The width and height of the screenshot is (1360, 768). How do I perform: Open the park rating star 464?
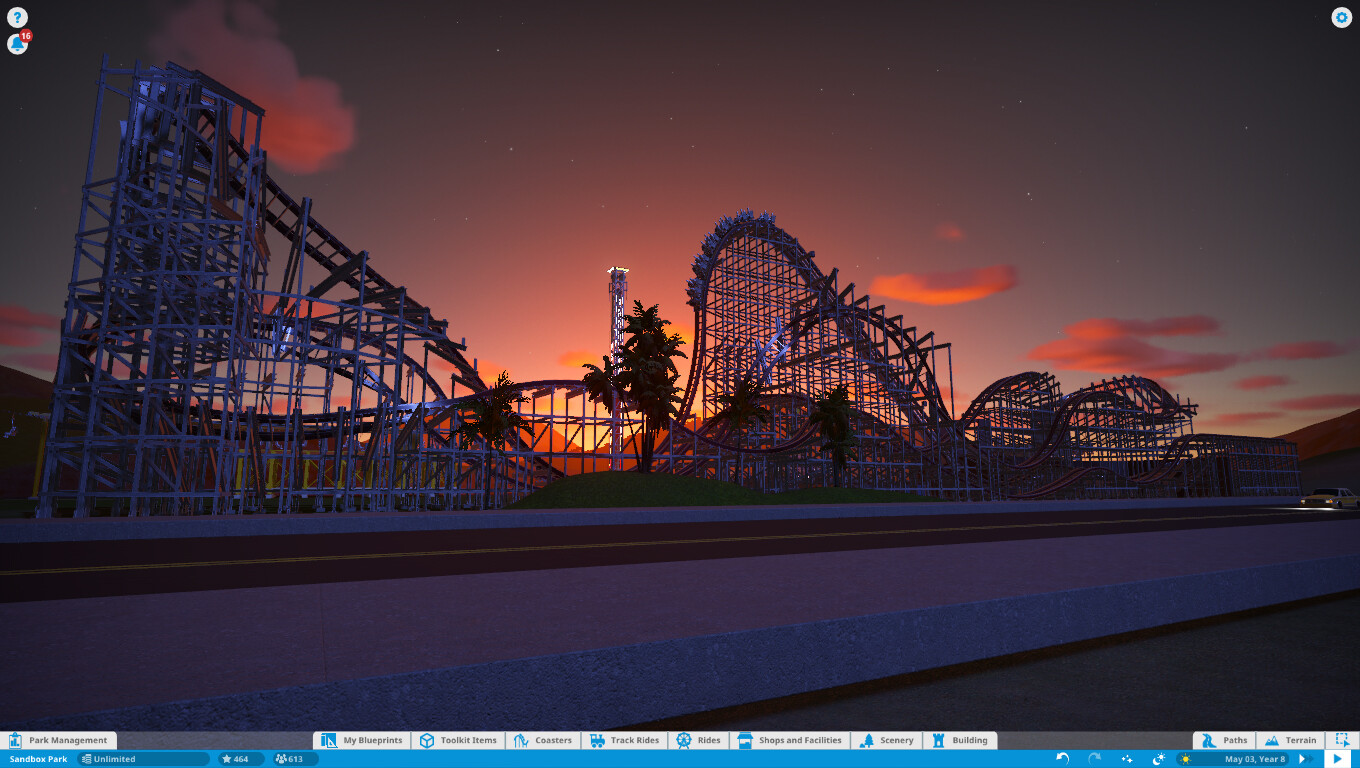tap(241, 759)
